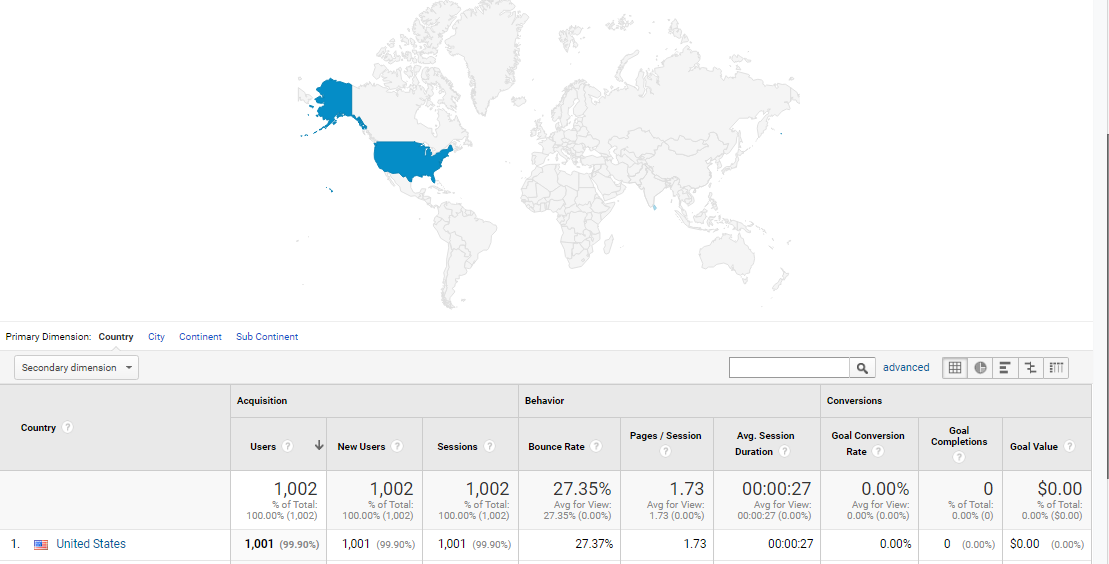Click the United States flag icon
The height and width of the screenshot is (564, 1109).
click(x=41, y=545)
